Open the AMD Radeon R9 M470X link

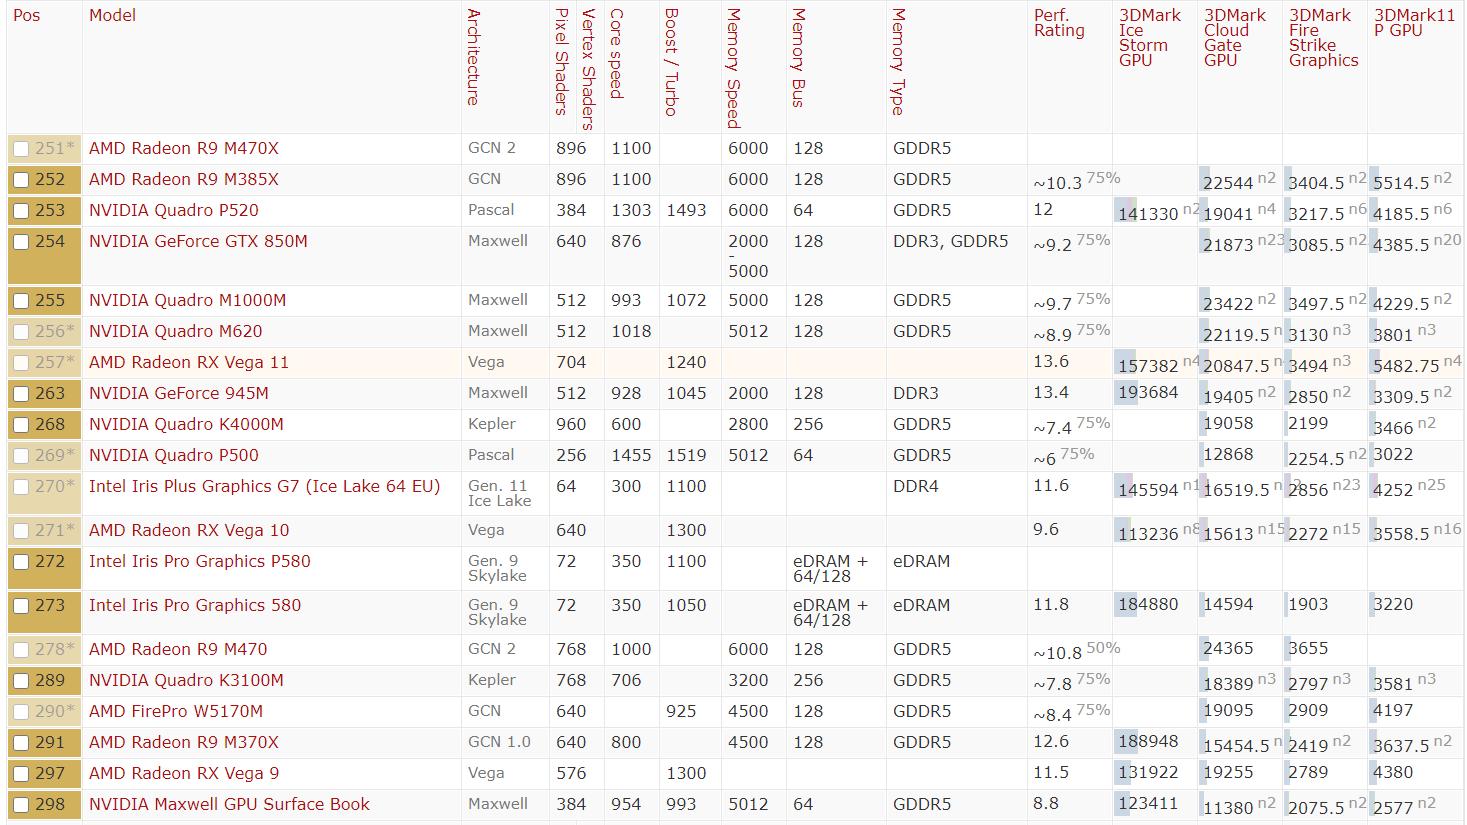click(184, 149)
